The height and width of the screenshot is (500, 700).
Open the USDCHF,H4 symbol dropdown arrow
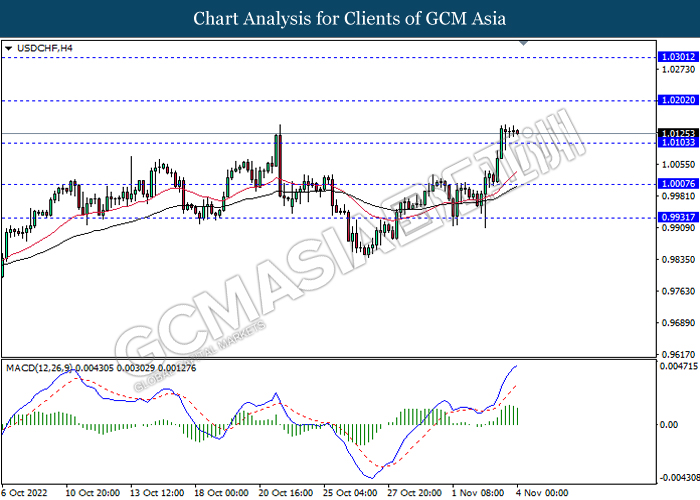[x=8, y=48]
